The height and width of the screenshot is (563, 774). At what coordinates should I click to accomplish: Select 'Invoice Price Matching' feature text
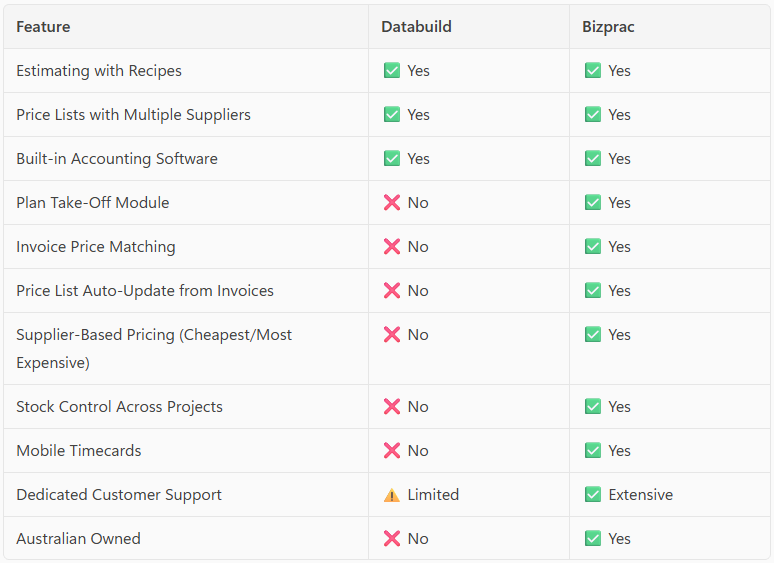click(96, 247)
